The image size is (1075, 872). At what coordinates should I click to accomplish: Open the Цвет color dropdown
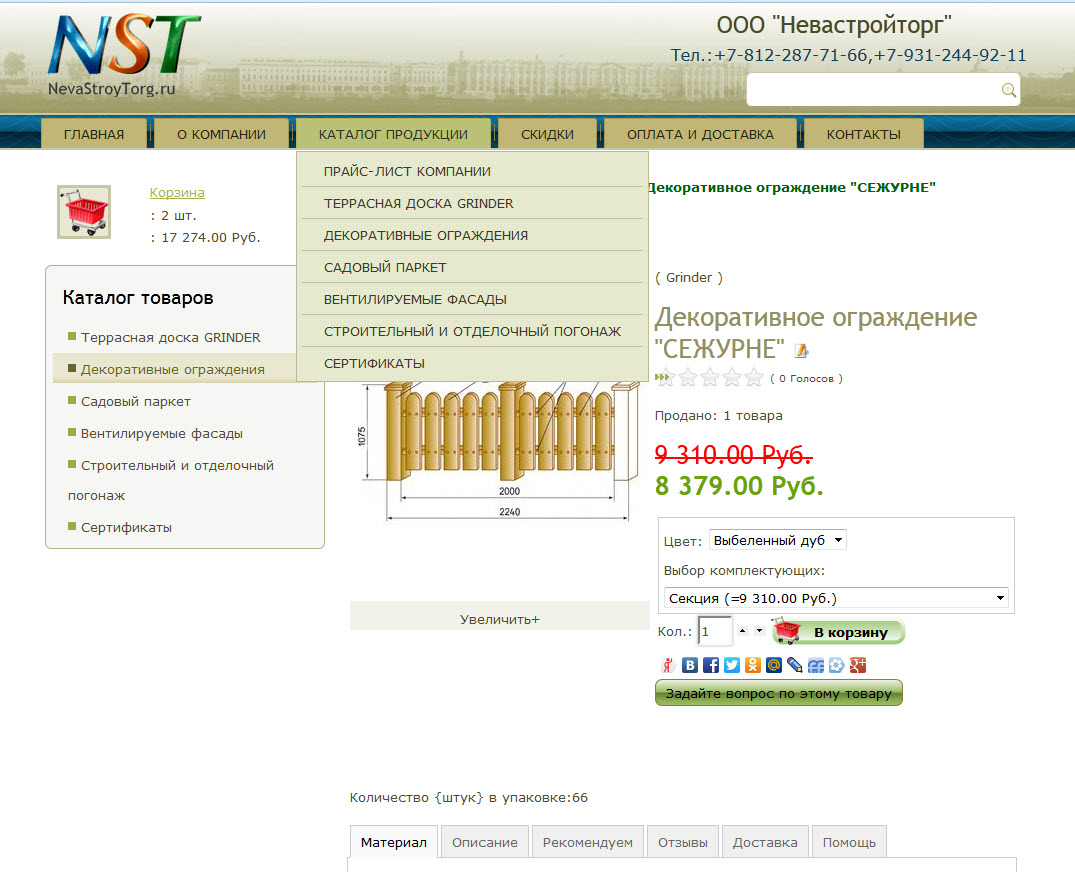(x=777, y=540)
